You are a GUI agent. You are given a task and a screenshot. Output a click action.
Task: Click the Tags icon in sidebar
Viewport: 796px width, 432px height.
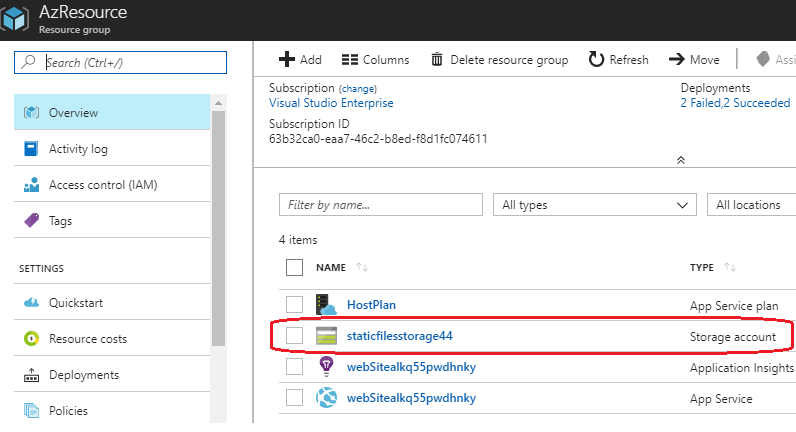[31, 221]
